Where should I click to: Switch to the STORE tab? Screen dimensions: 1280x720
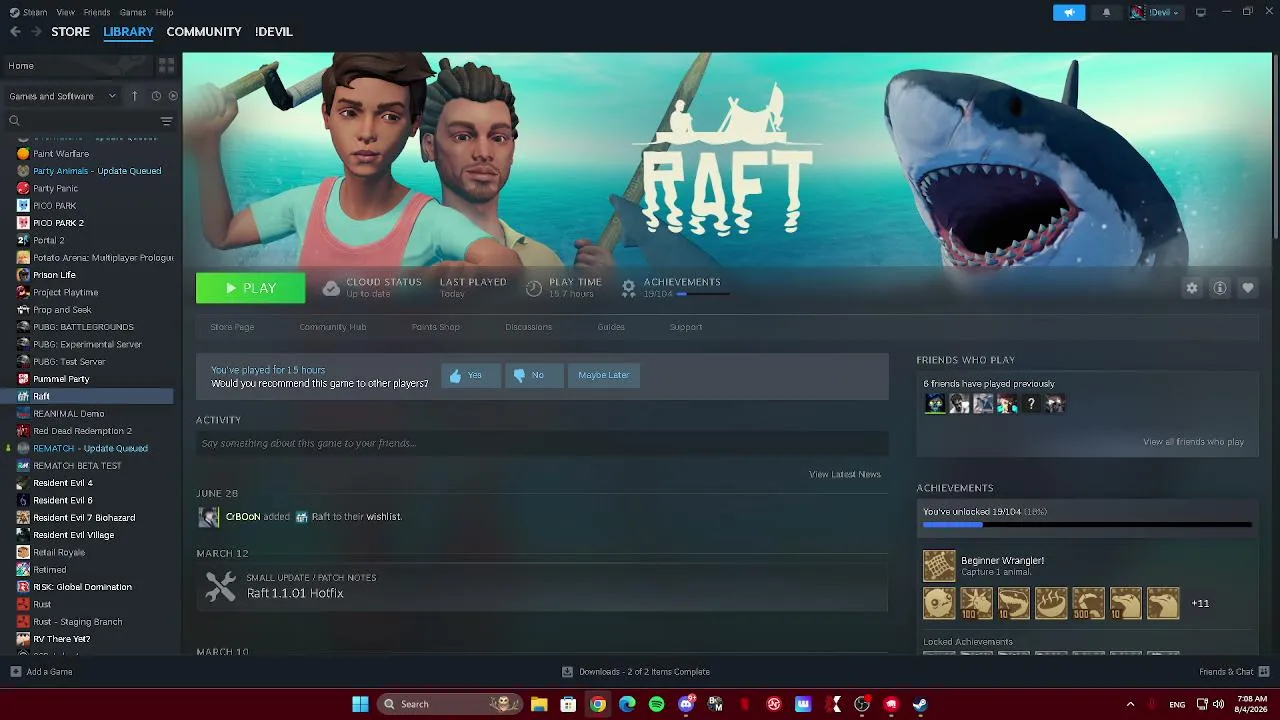pos(70,32)
